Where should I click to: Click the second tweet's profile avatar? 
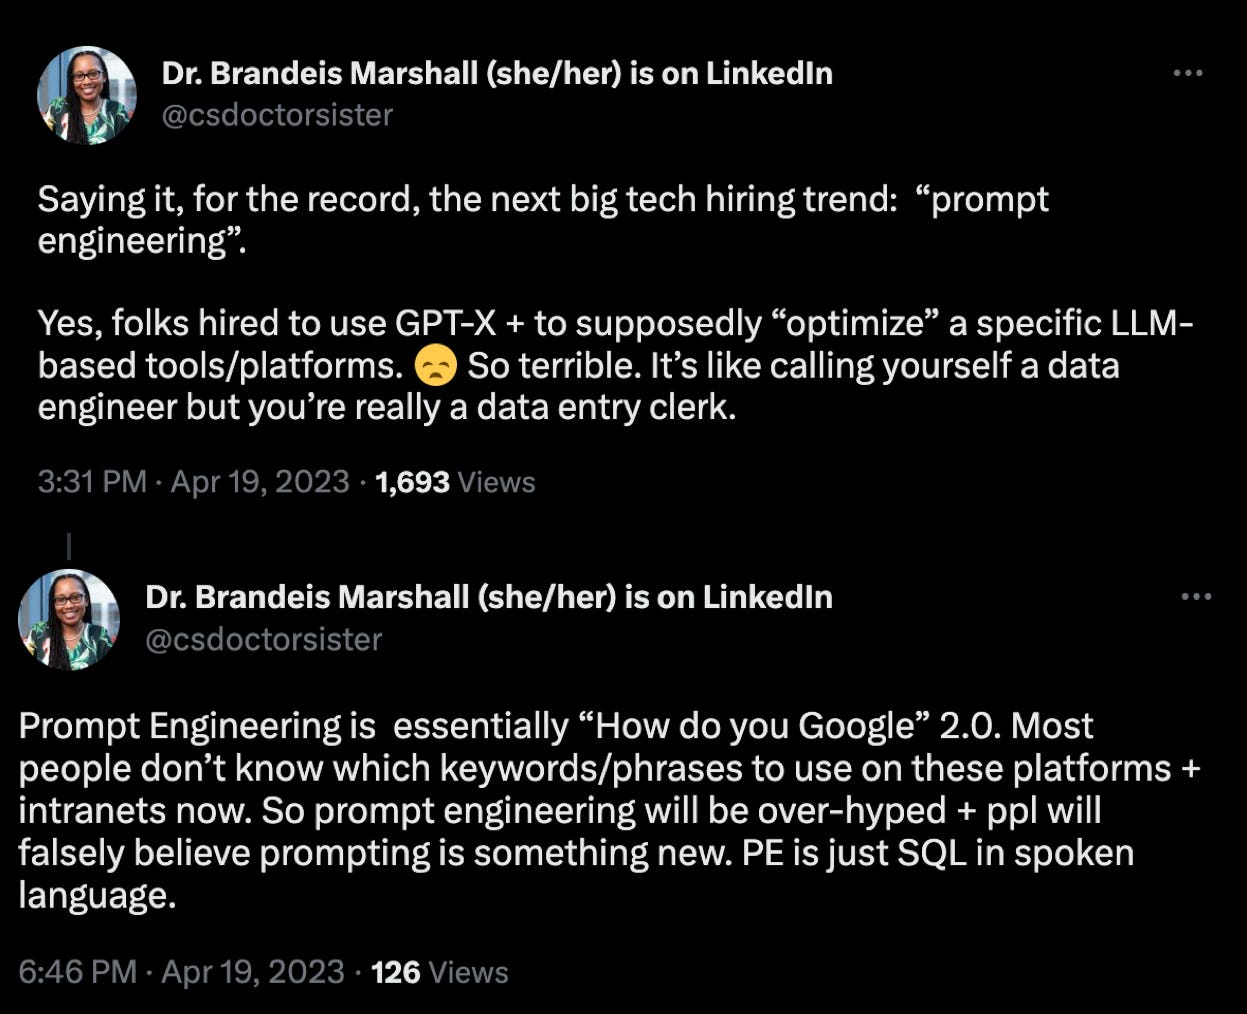pos(68,619)
